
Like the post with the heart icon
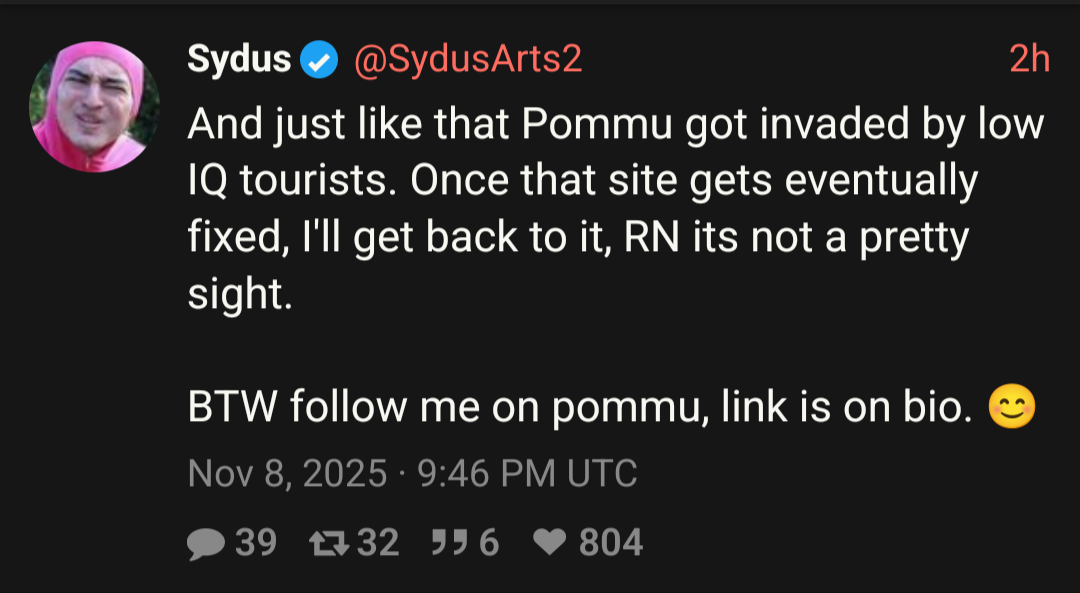(549, 543)
